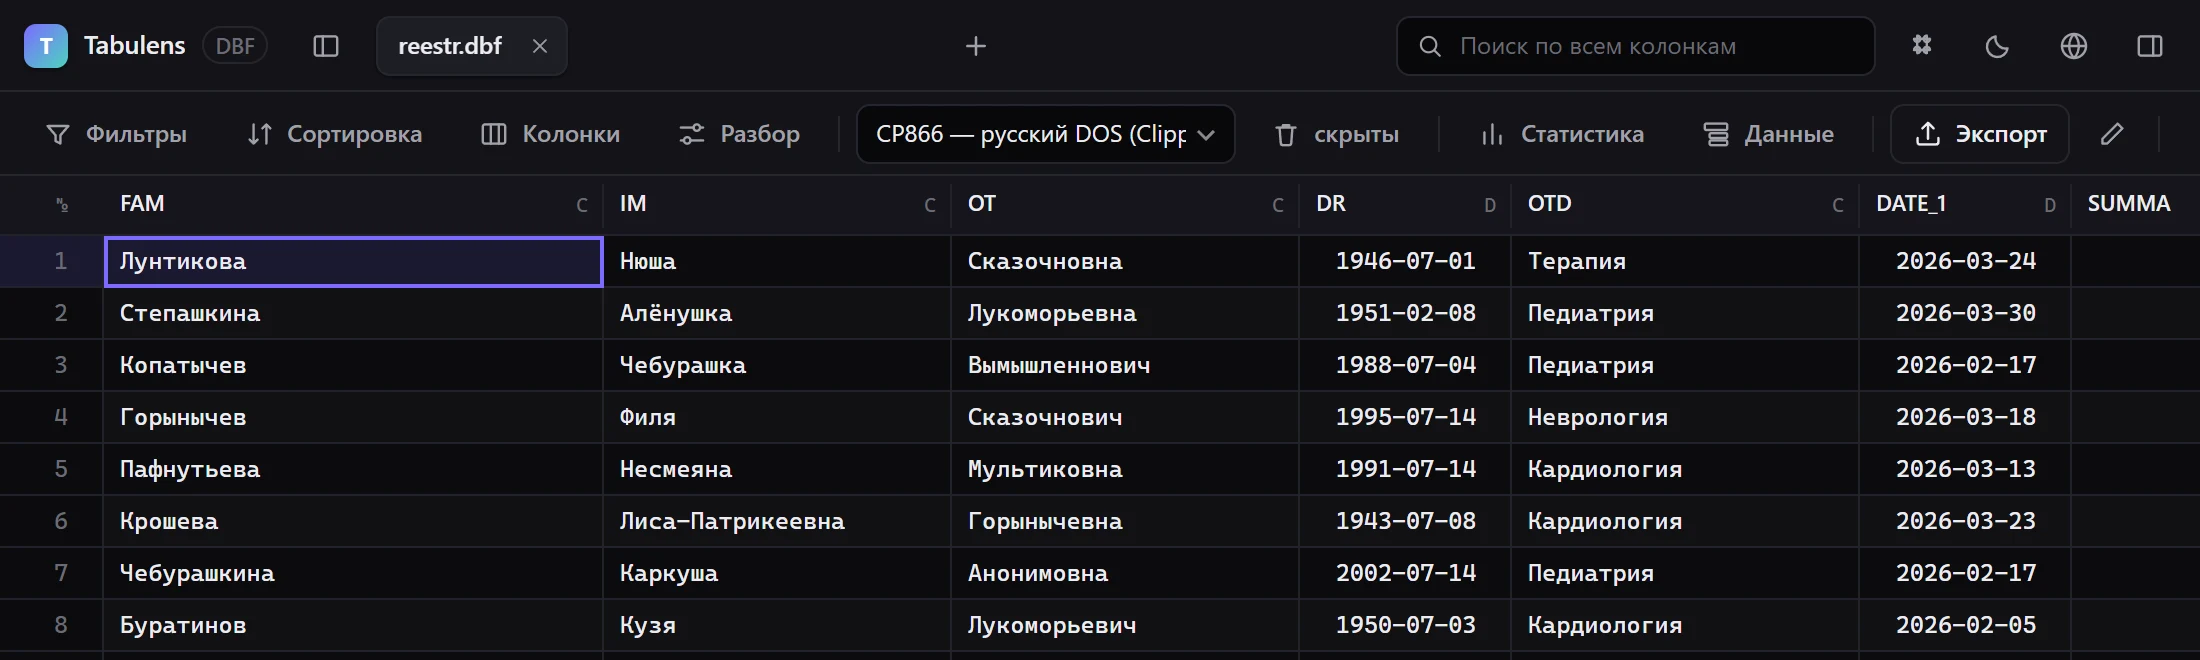Select the OTD column header
The width and height of the screenshot is (2200, 660).
click(x=1685, y=204)
